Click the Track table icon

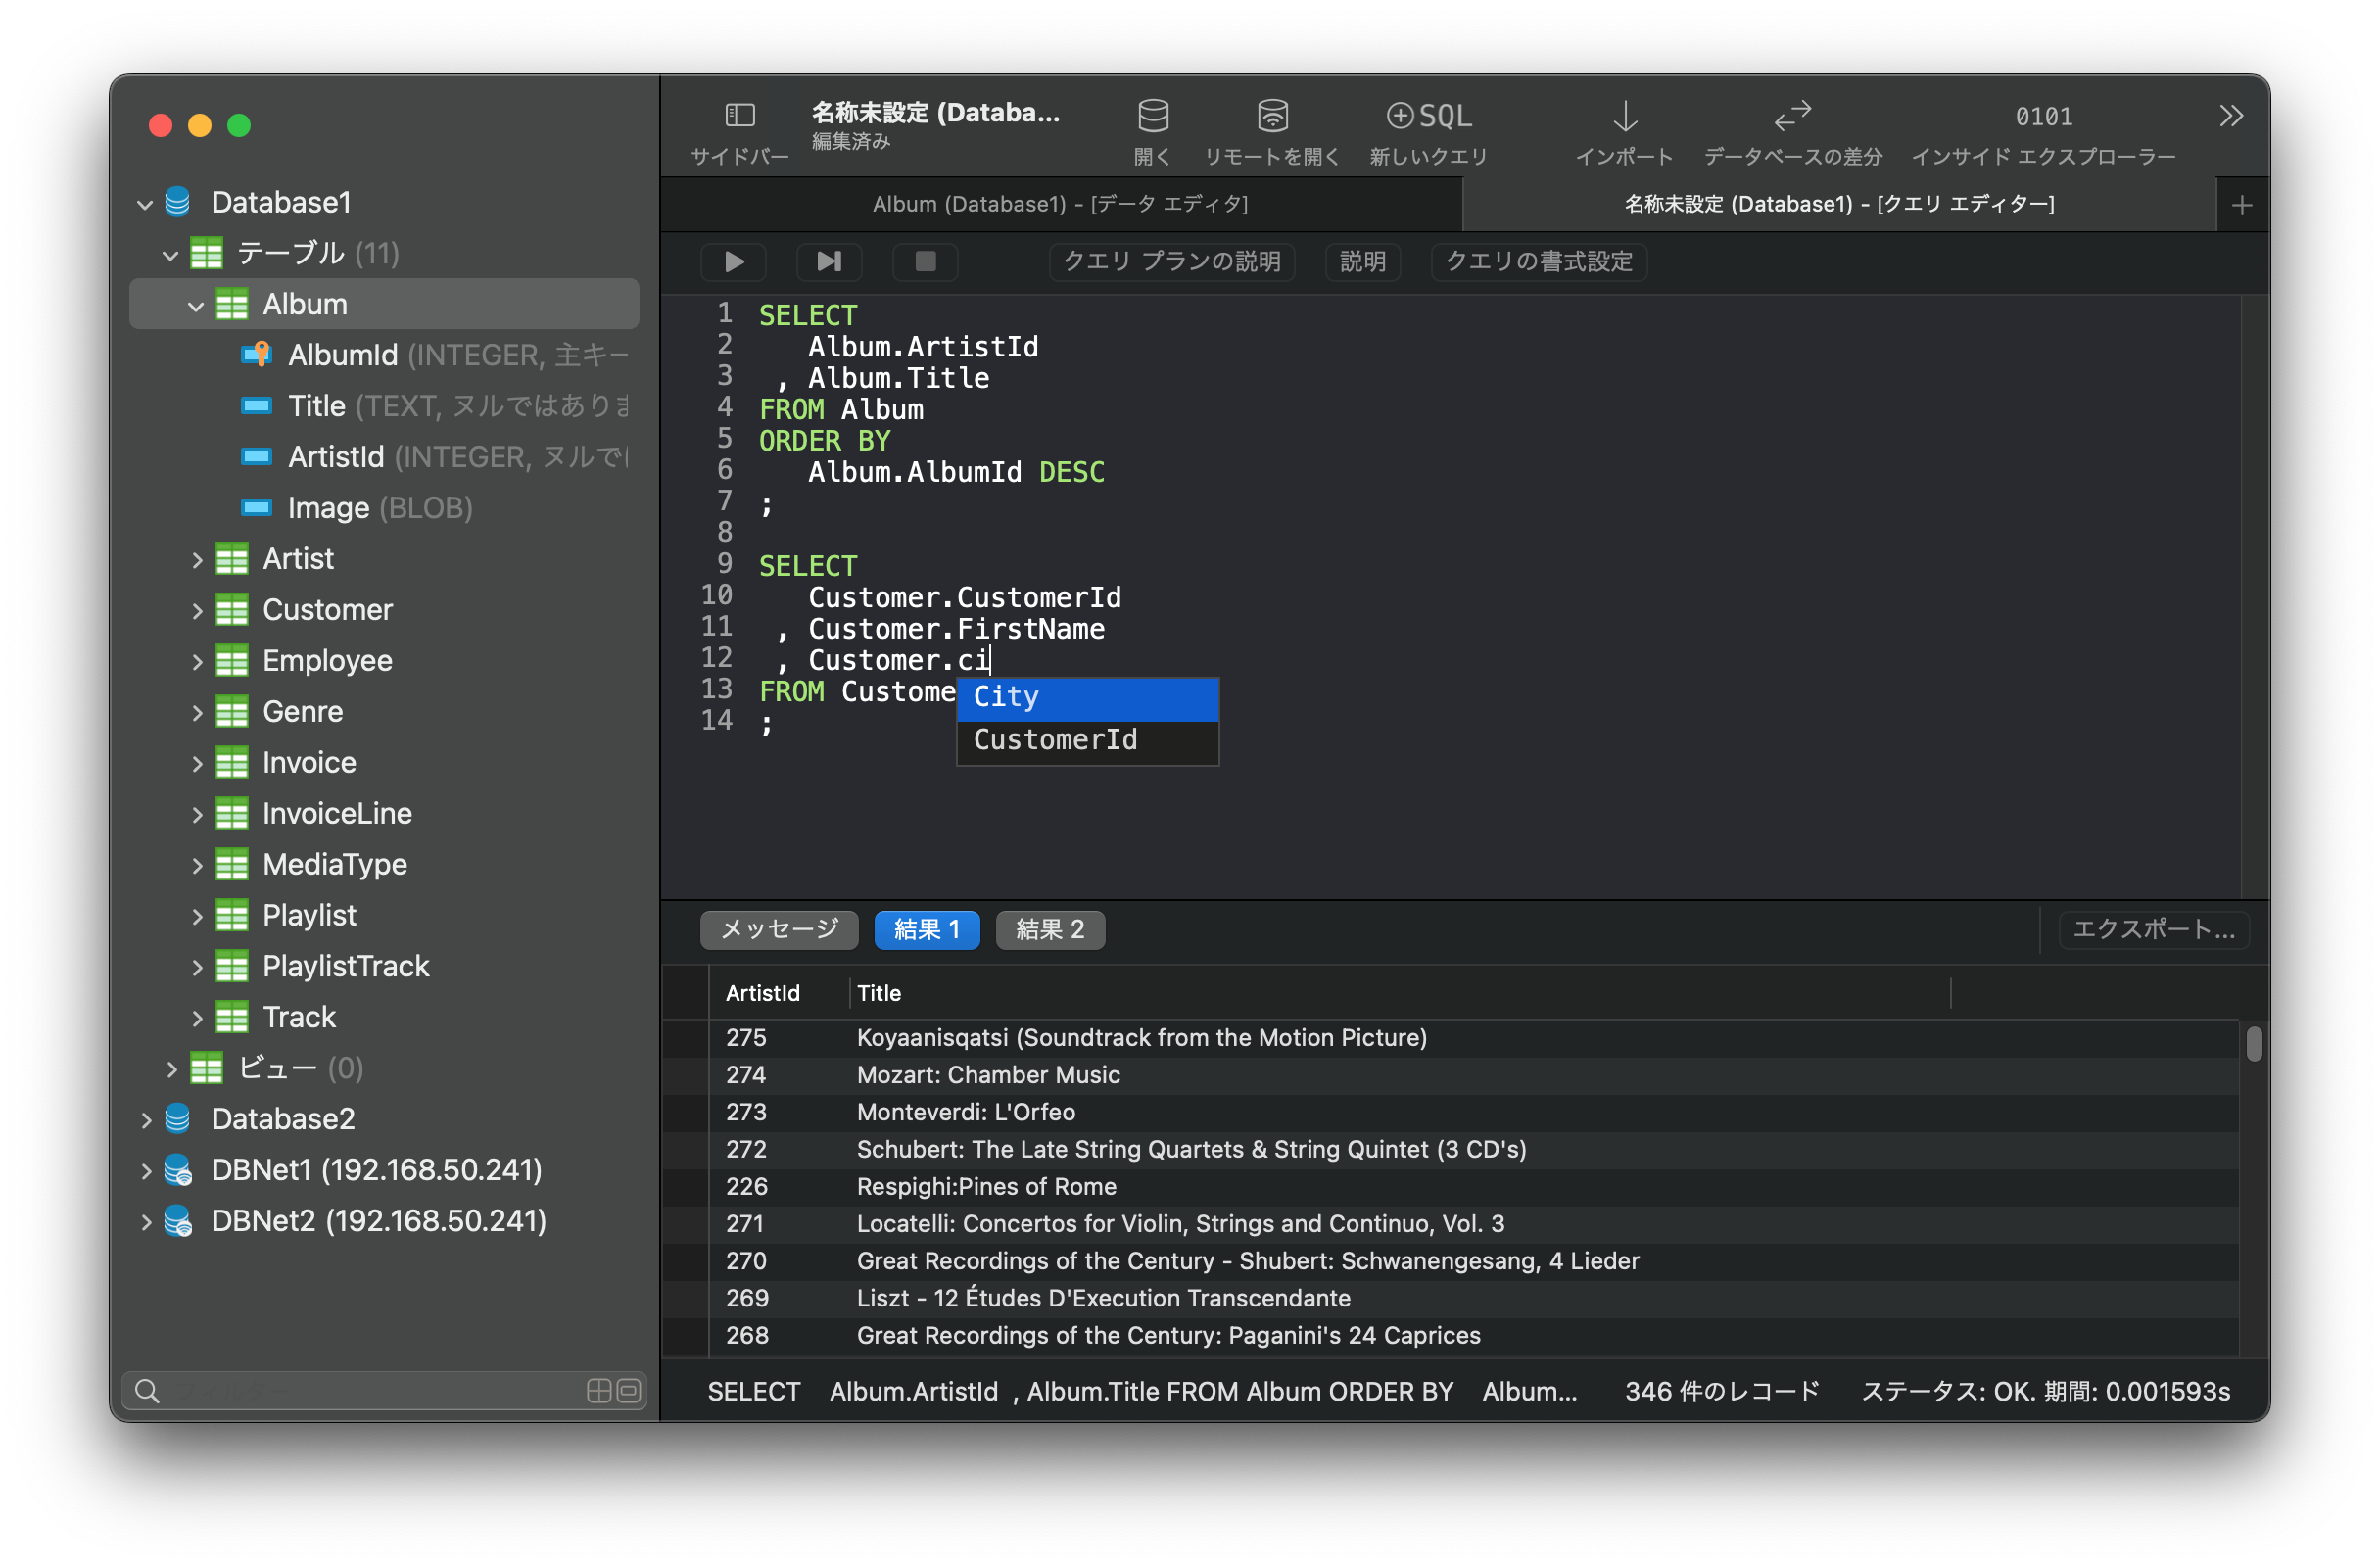pyautogui.click(x=232, y=1017)
